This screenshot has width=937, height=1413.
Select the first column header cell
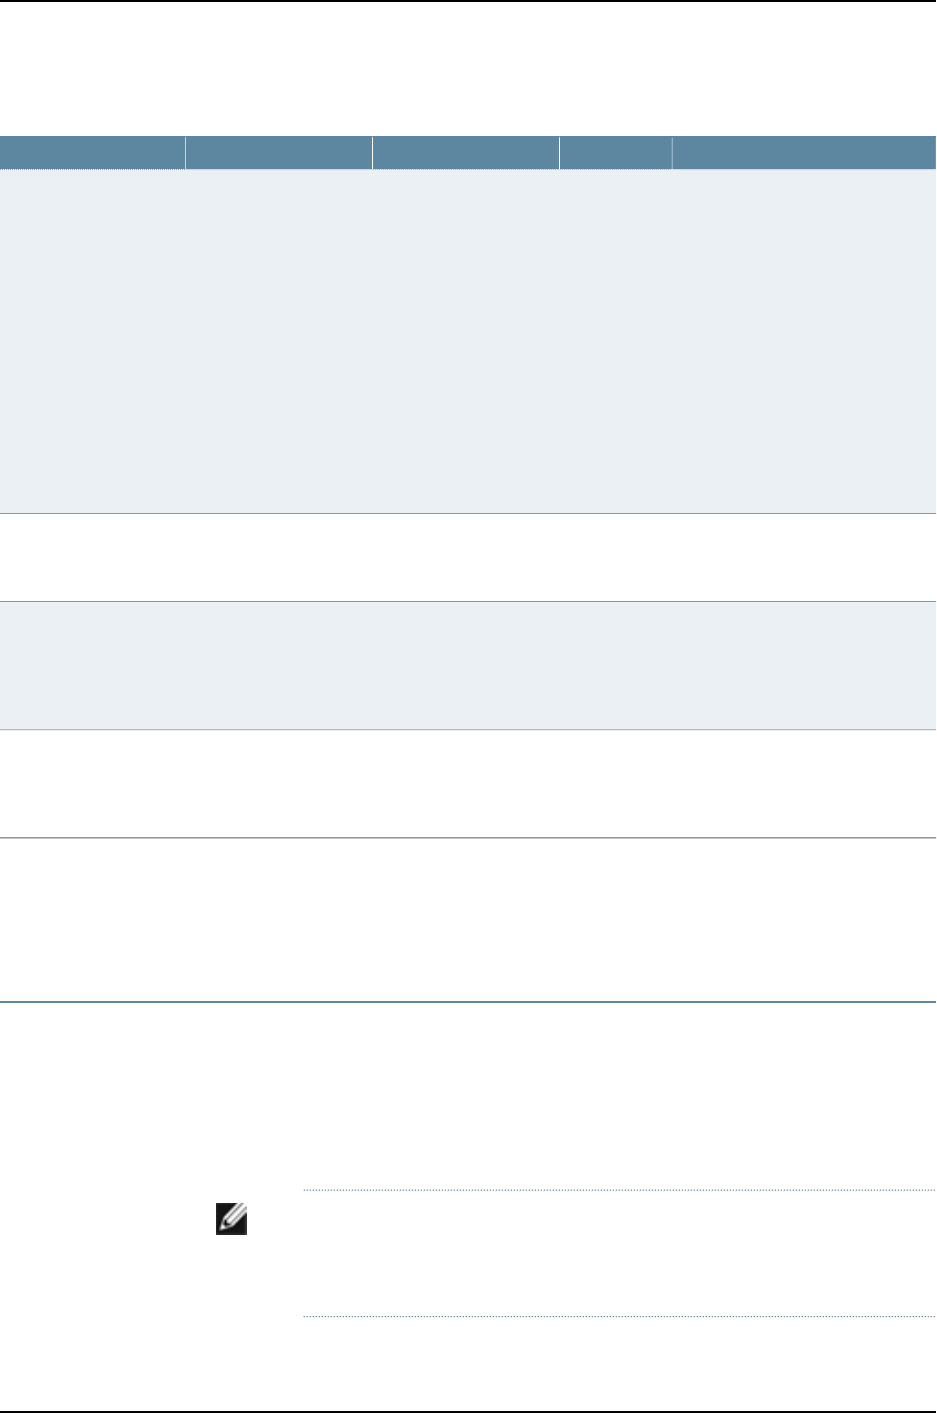click(93, 153)
